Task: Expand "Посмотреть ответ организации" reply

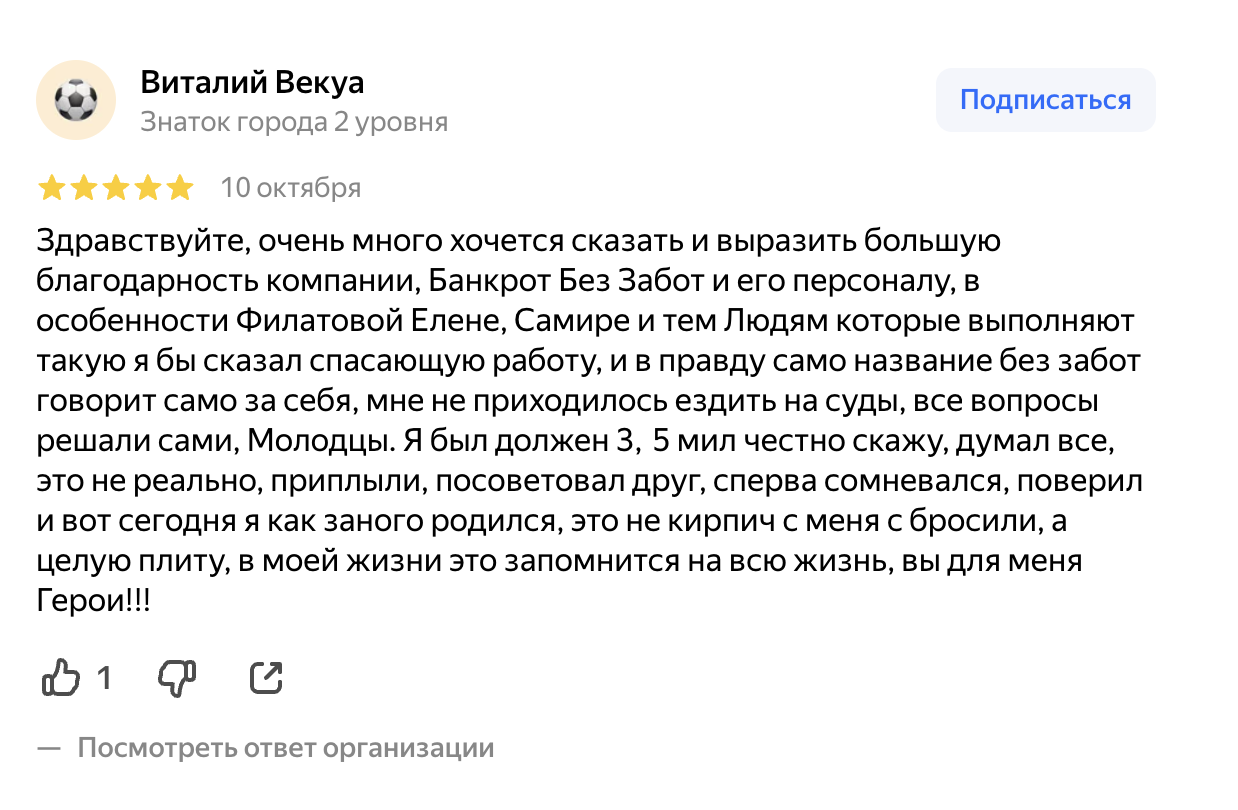Action: (286, 748)
